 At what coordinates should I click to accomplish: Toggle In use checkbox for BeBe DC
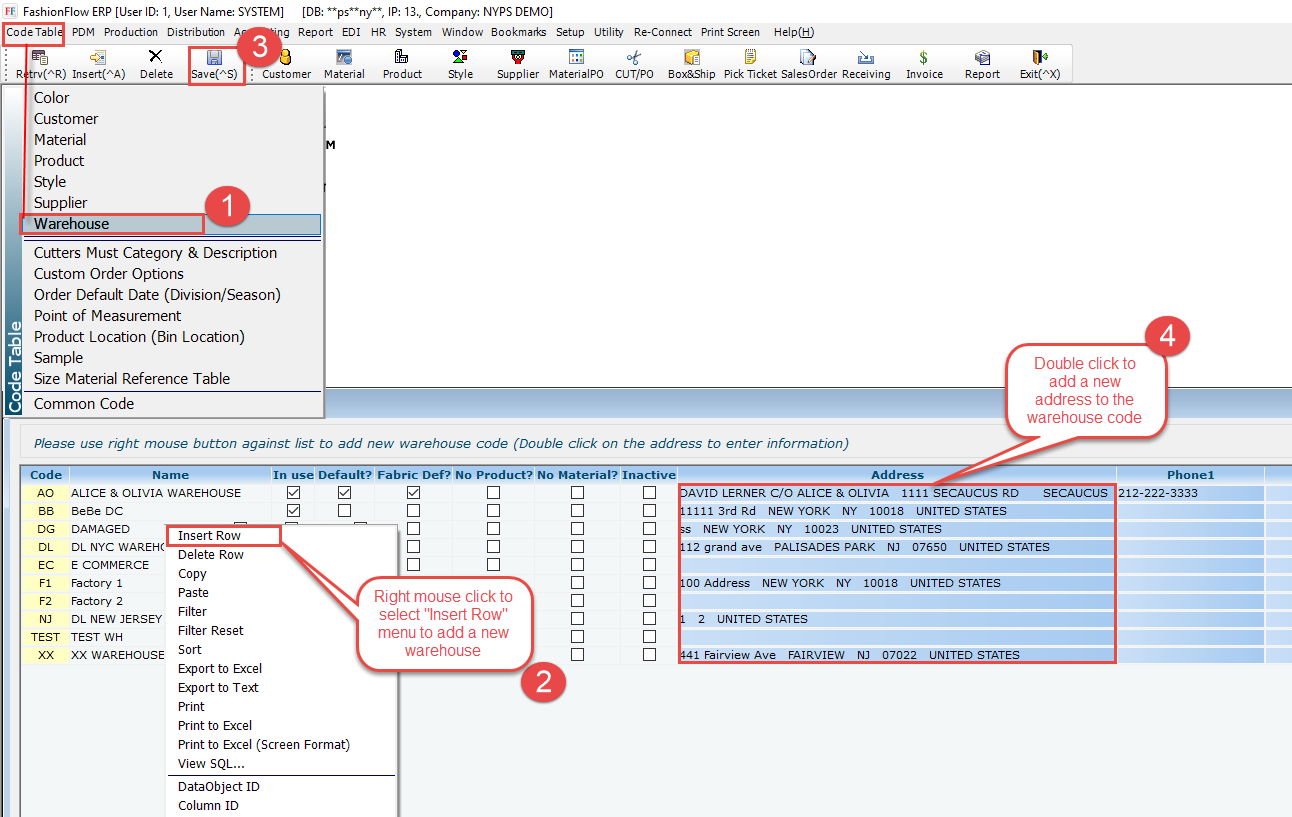[293, 511]
